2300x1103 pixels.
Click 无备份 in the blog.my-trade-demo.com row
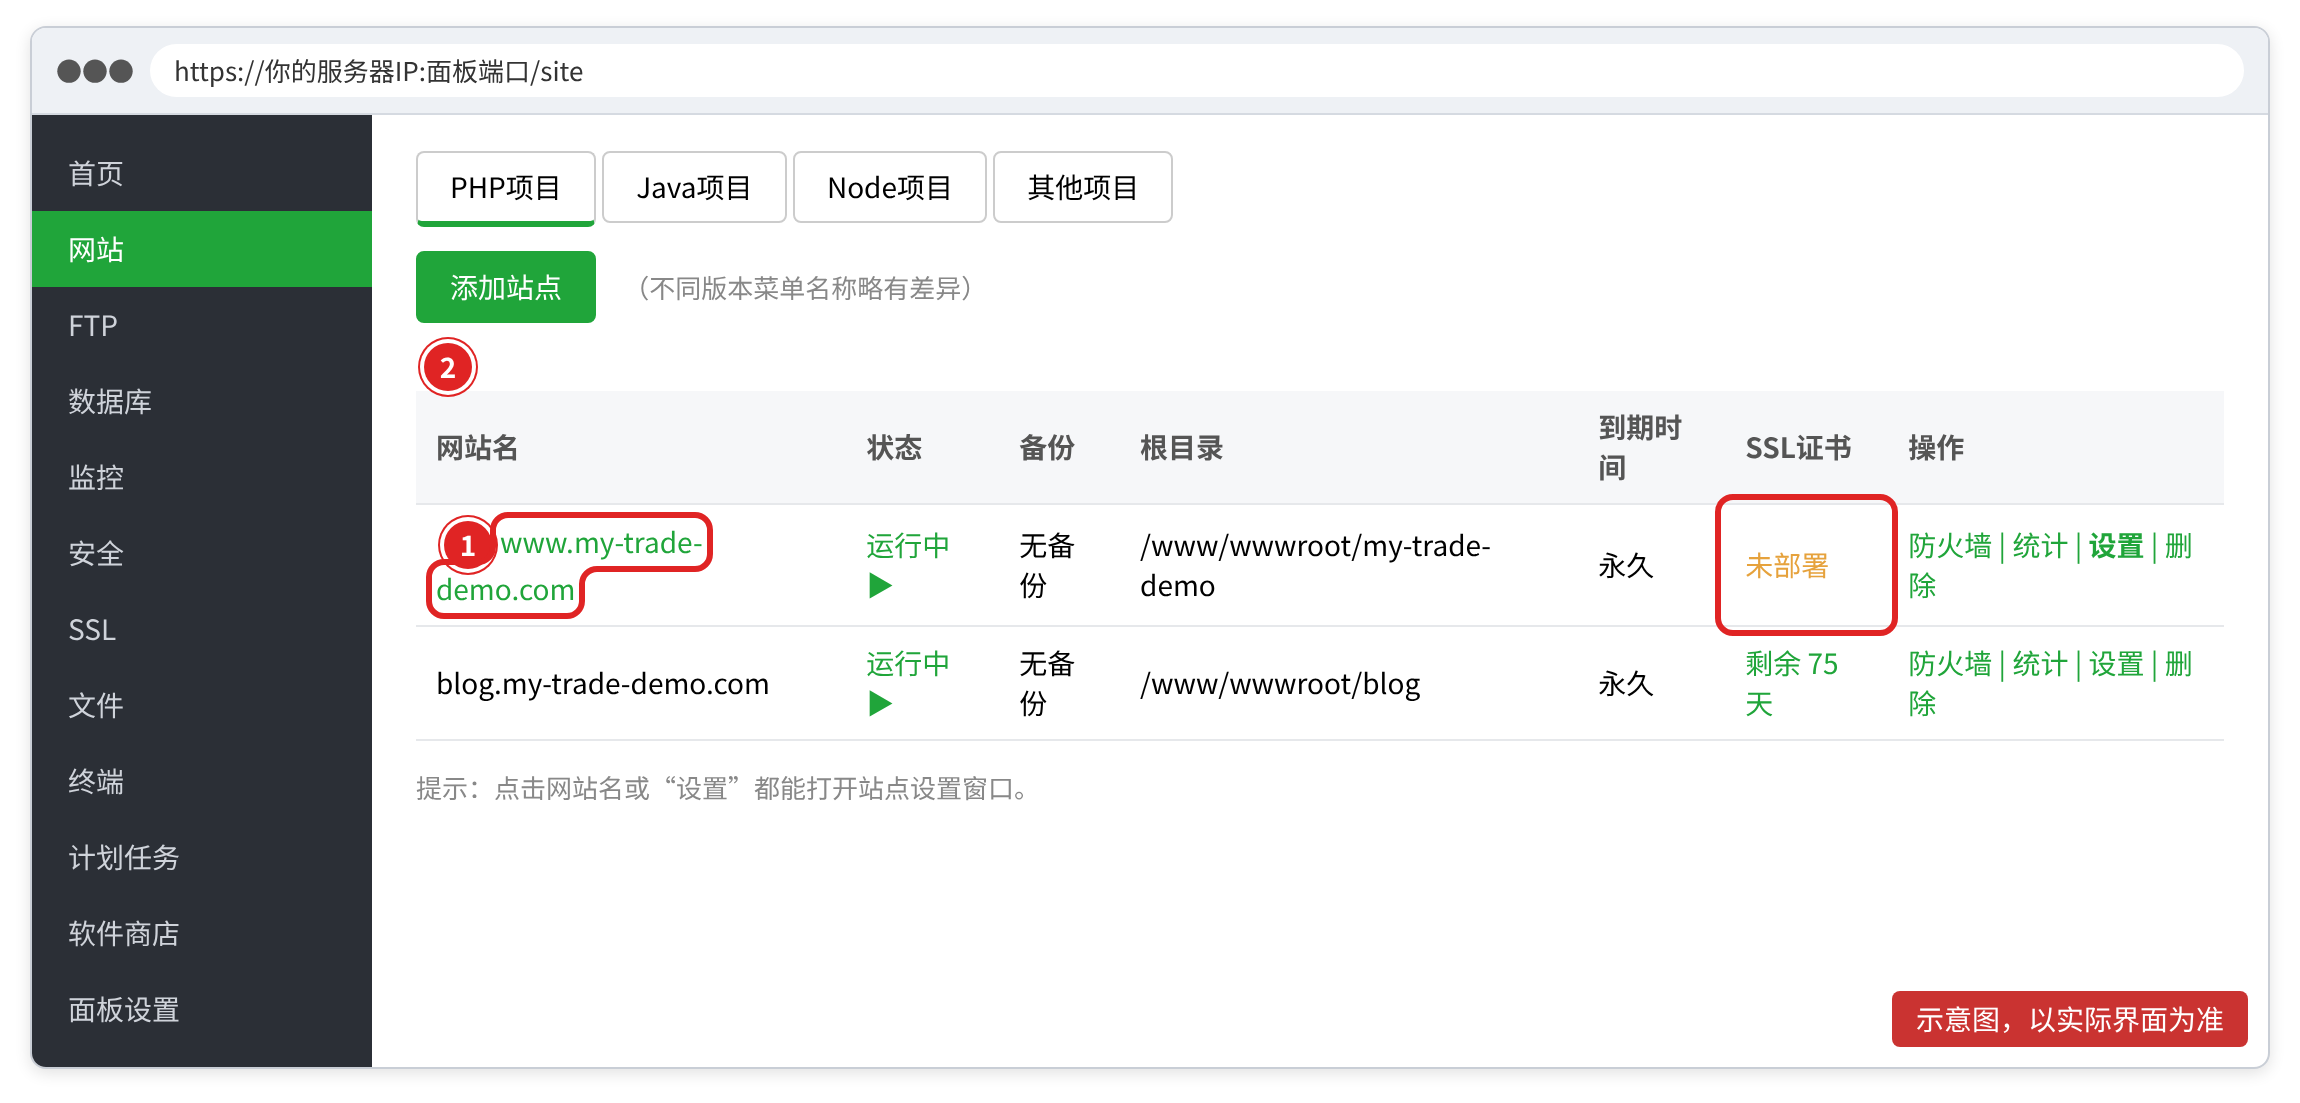pos(1046,683)
